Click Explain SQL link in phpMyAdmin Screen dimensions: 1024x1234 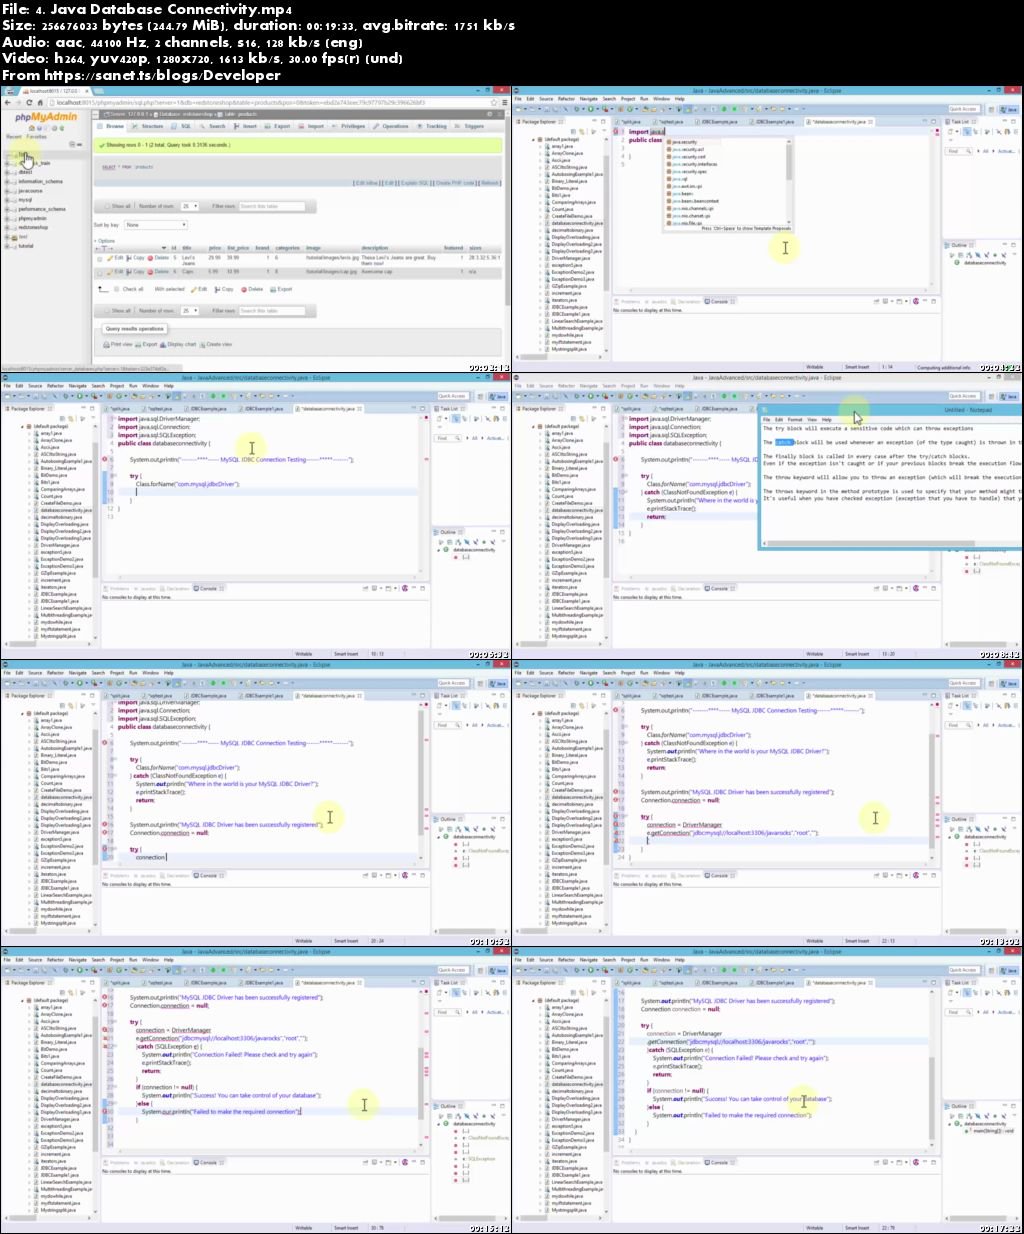click(x=415, y=183)
